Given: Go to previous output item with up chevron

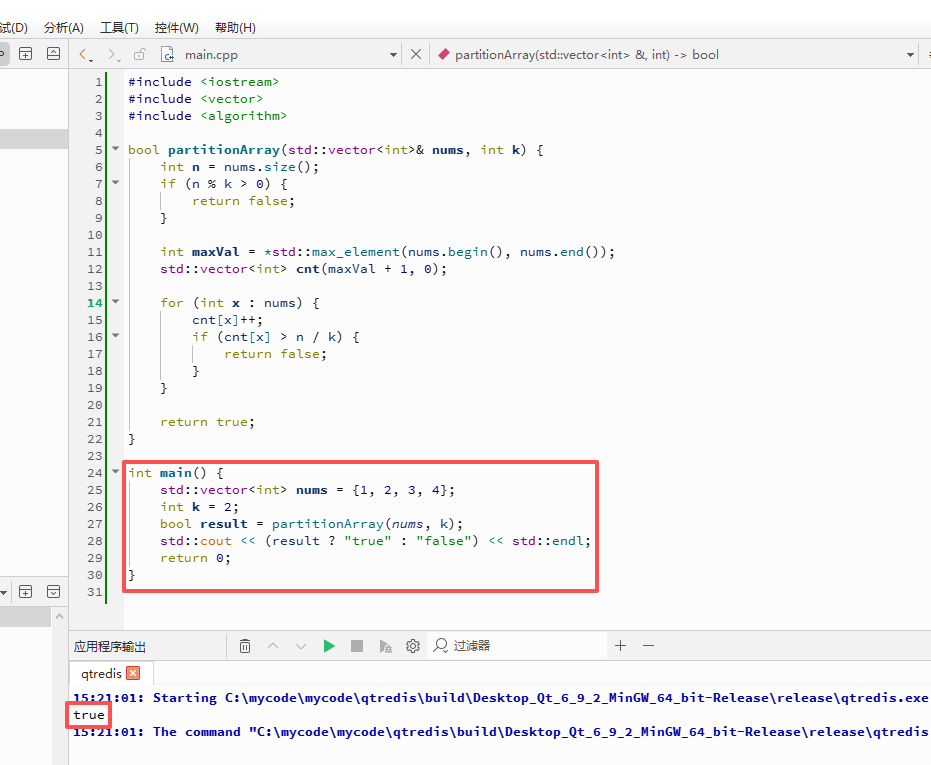Looking at the screenshot, I should pyautogui.click(x=273, y=646).
